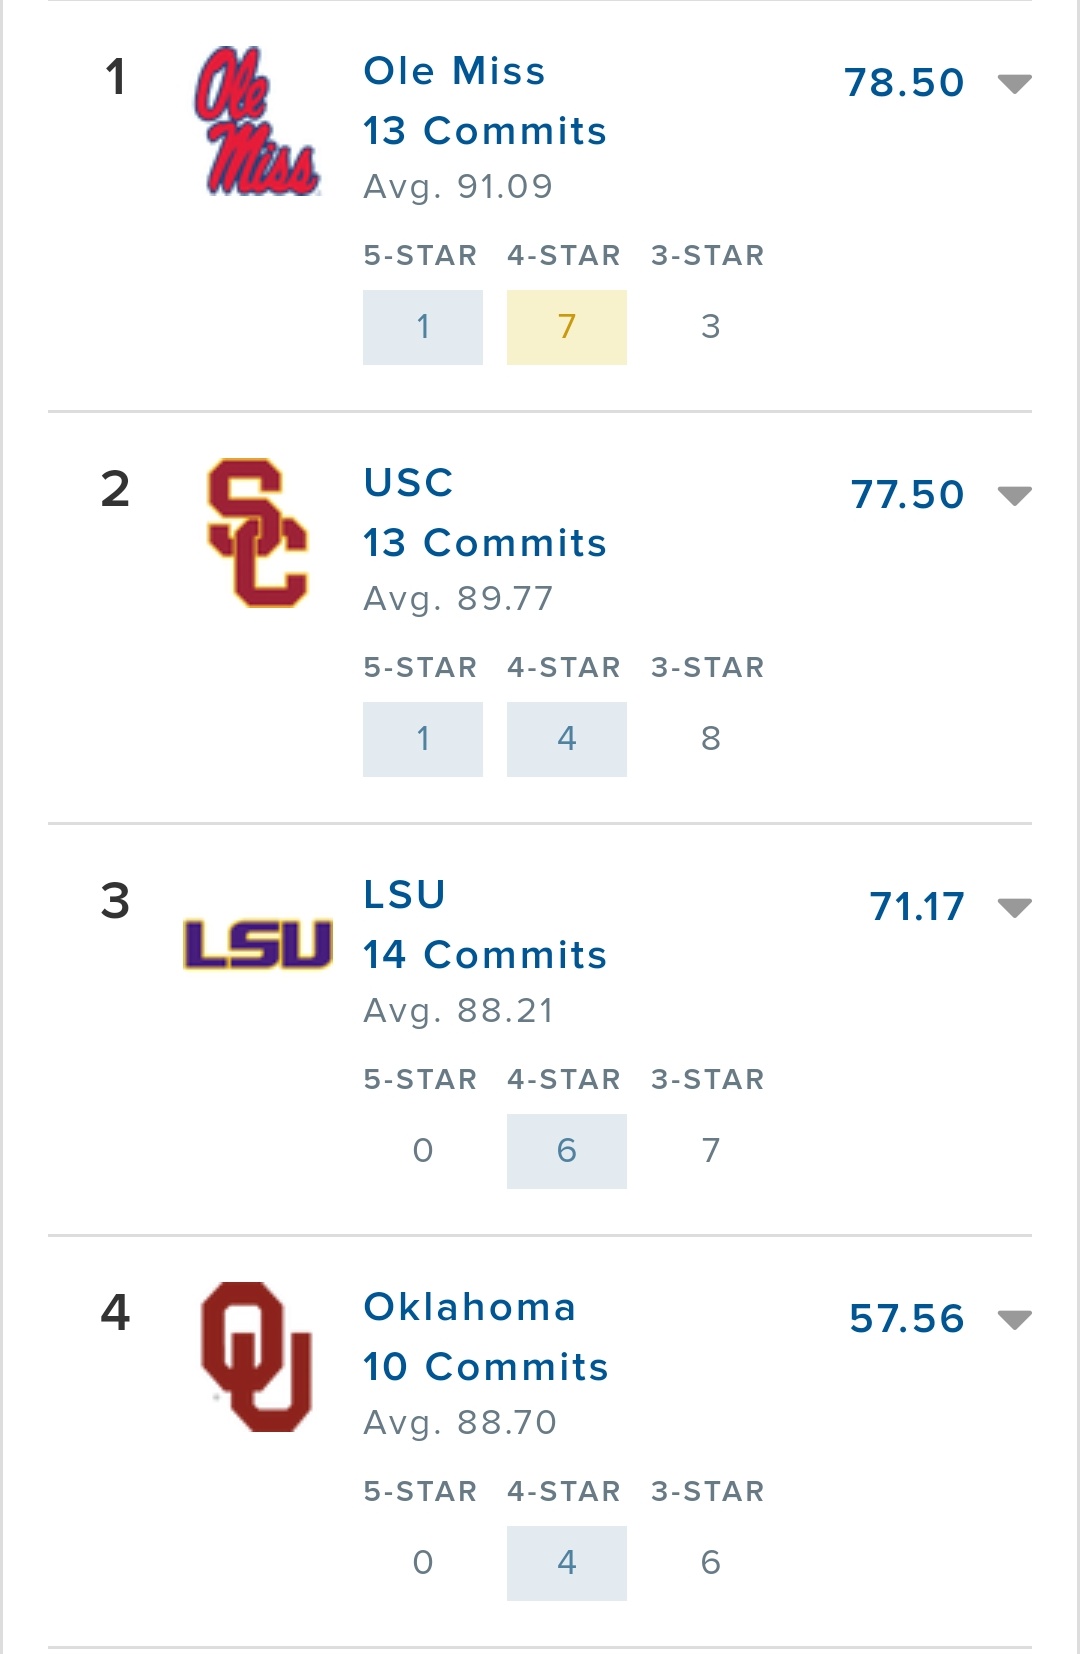Click LSU score 71.17
The height and width of the screenshot is (1654, 1080).
pyautogui.click(x=916, y=907)
